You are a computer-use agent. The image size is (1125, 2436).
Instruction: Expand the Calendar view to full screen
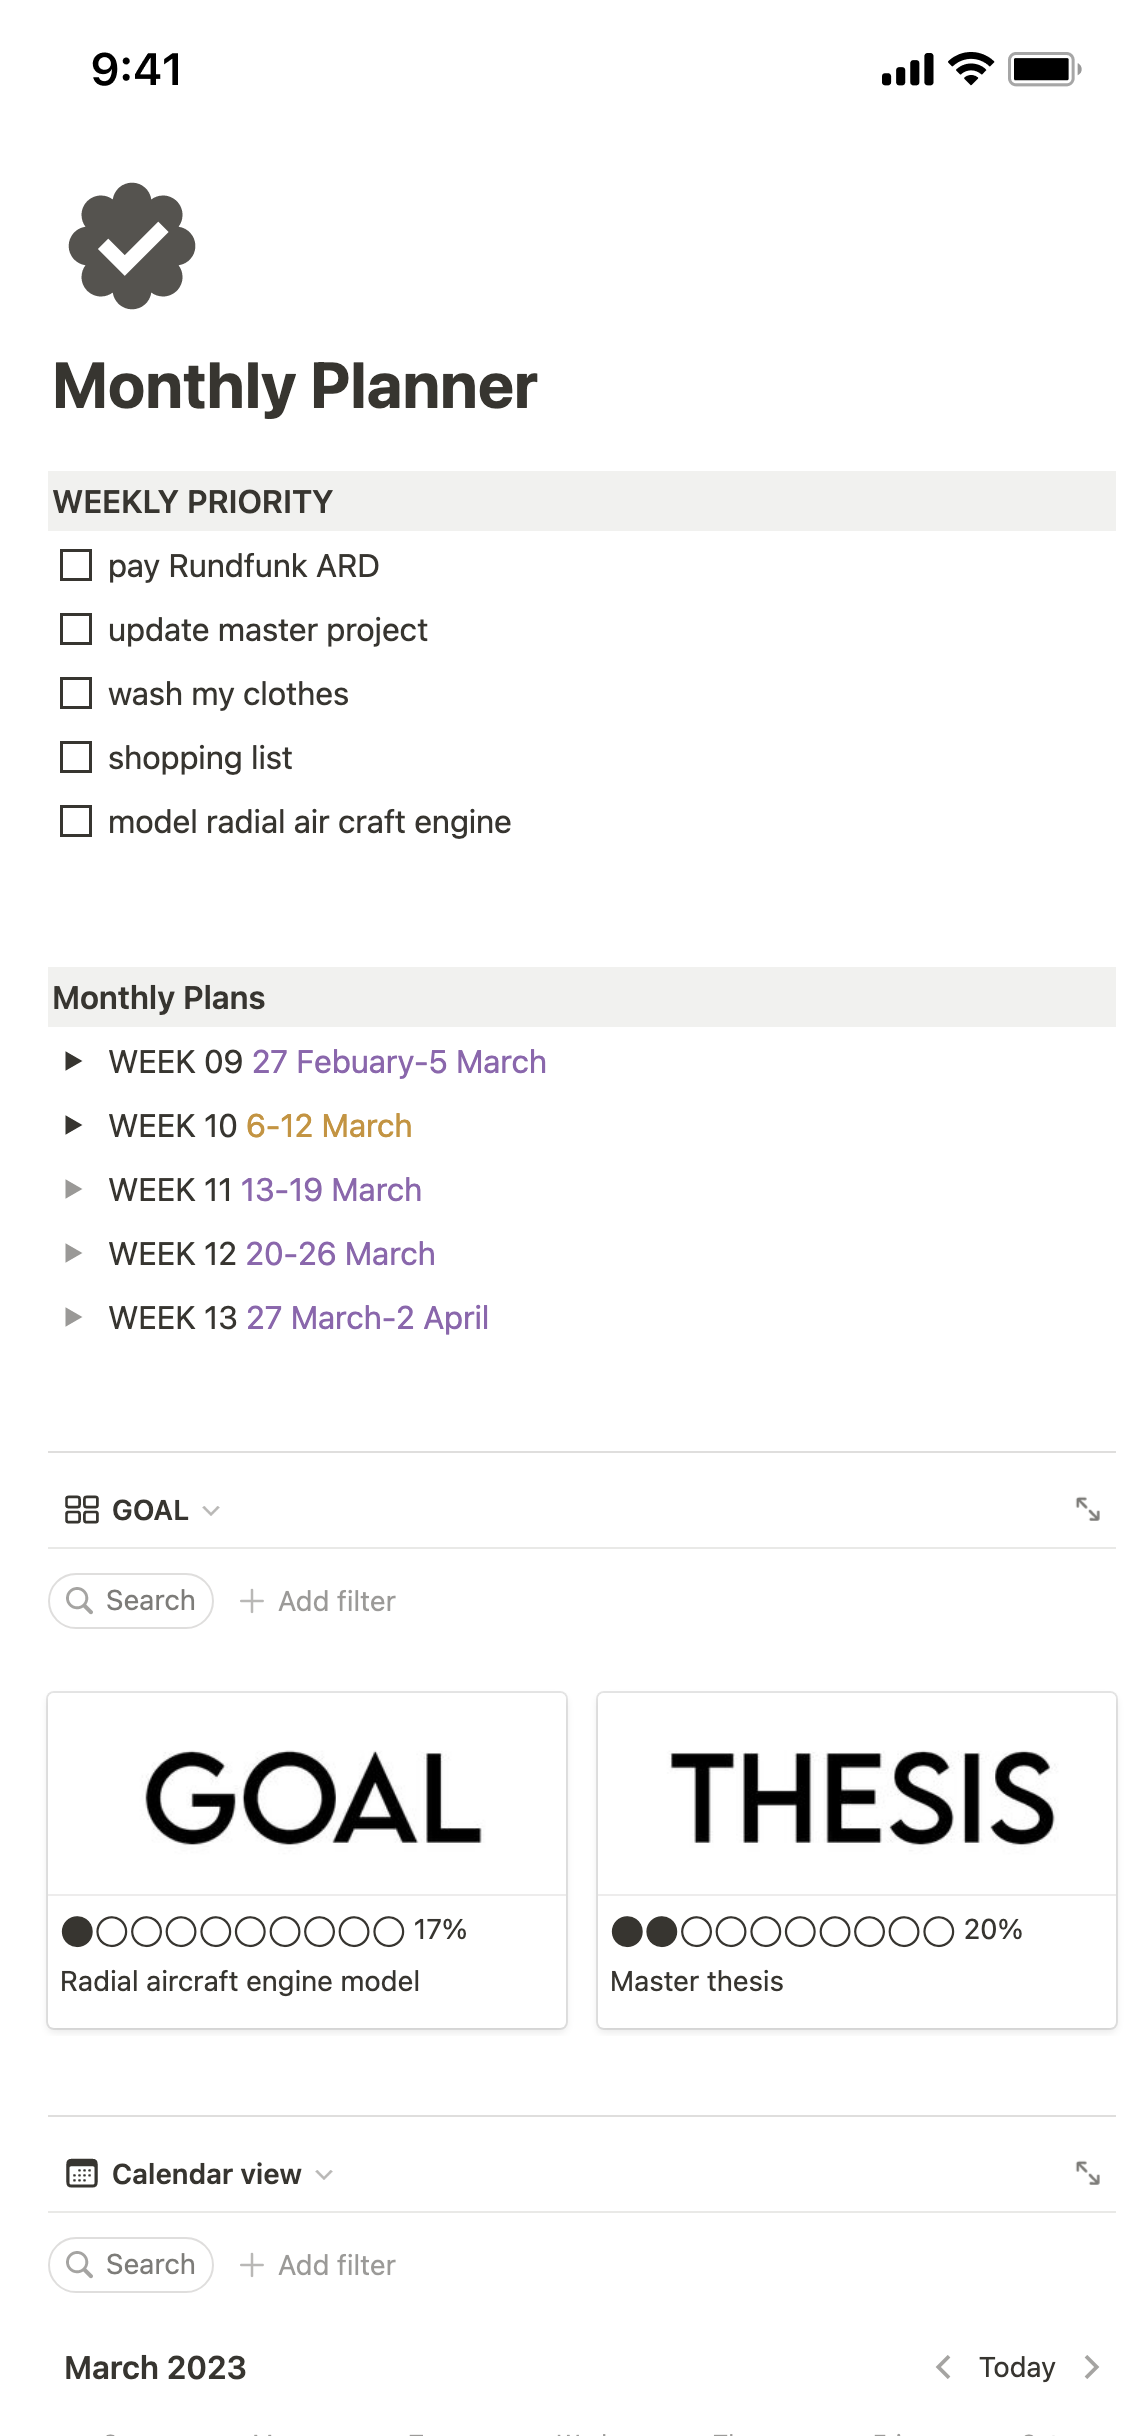[1090, 2173]
